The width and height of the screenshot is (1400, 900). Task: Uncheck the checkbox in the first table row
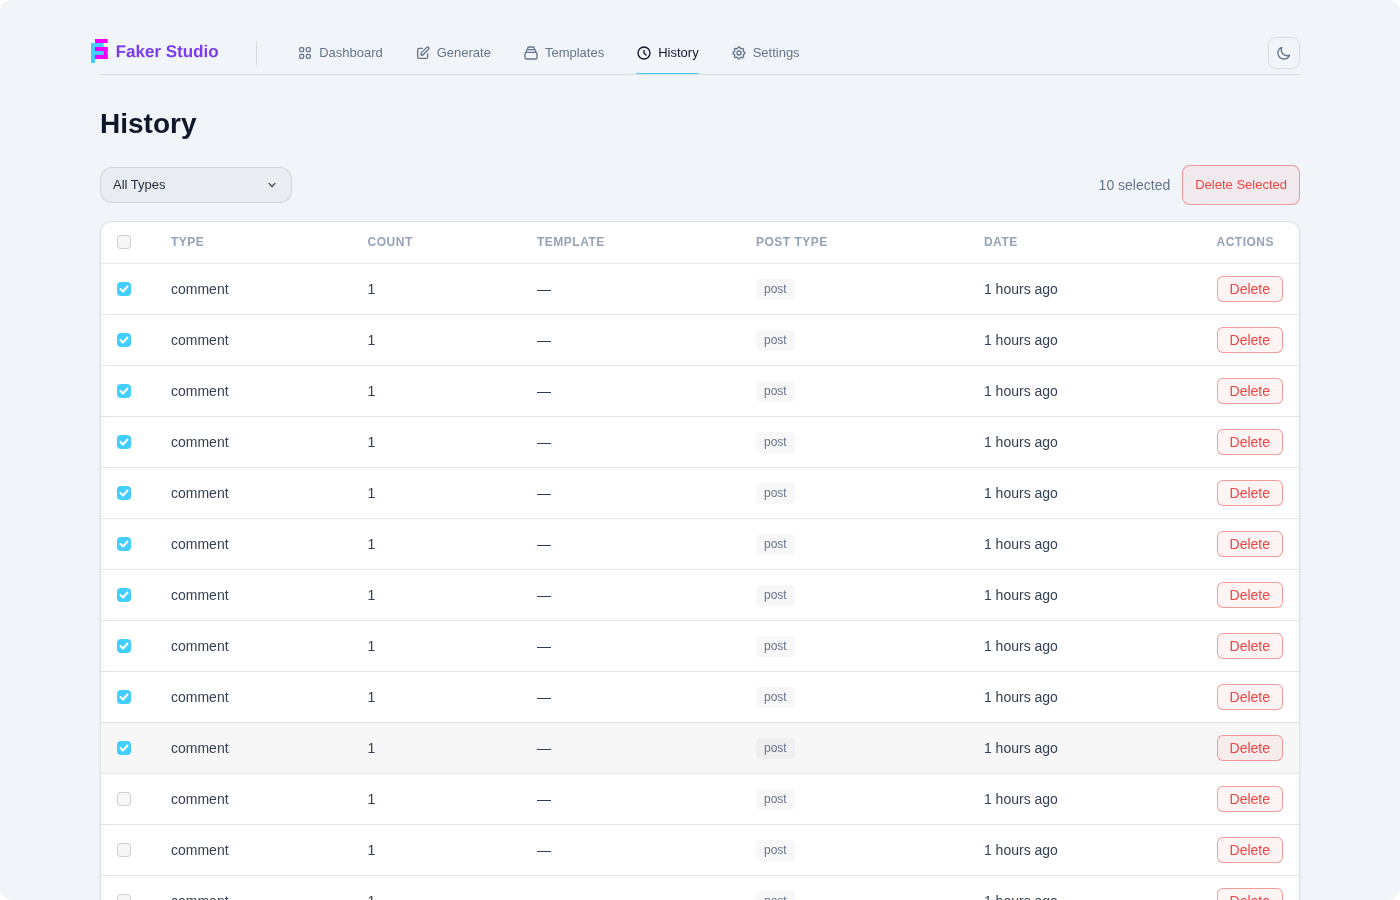click(124, 289)
